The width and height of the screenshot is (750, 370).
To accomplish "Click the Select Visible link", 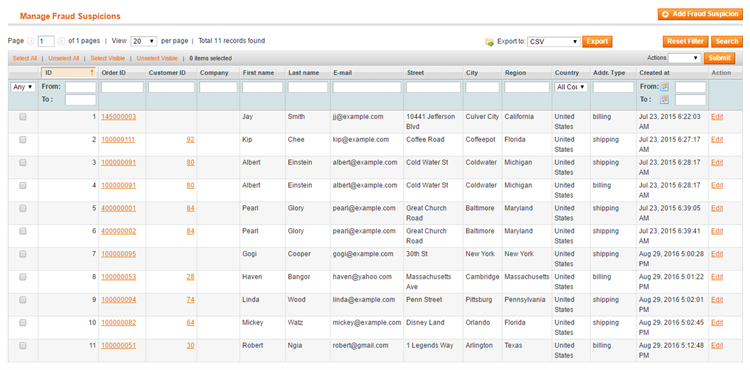I will [108, 58].
